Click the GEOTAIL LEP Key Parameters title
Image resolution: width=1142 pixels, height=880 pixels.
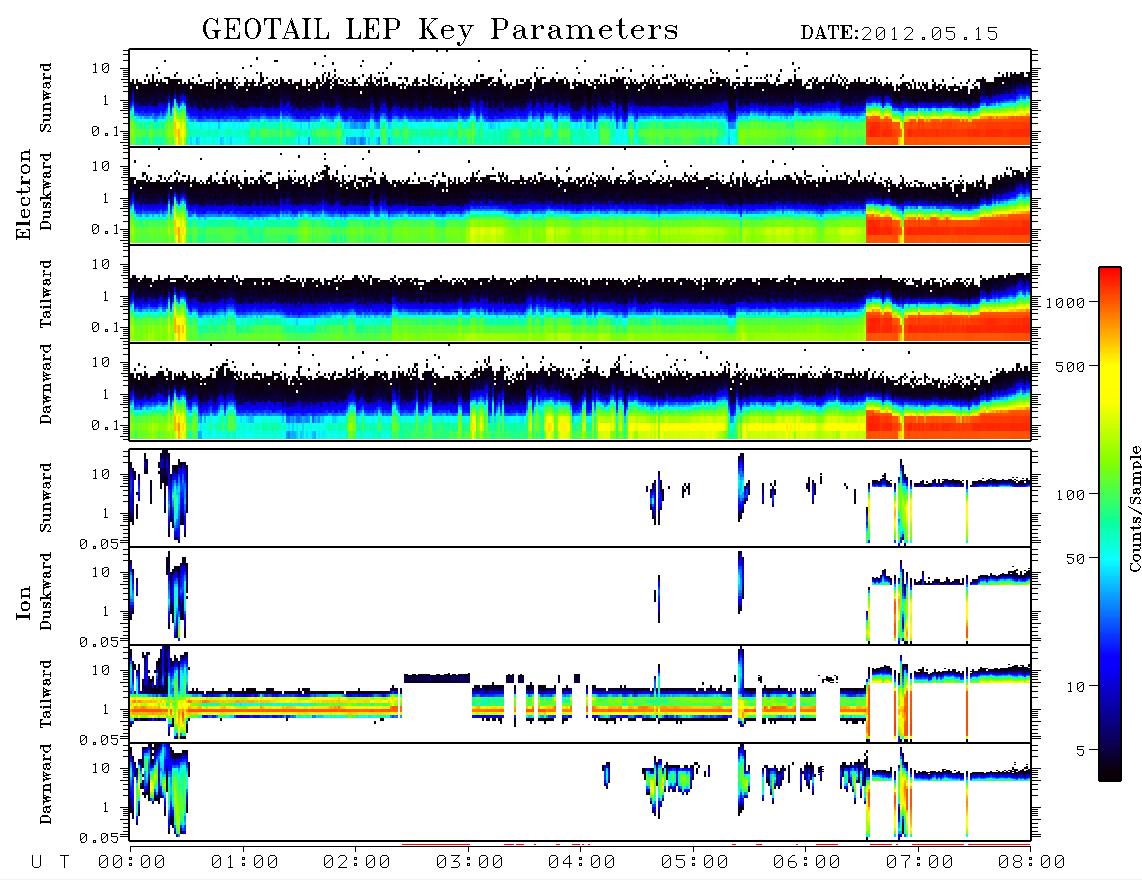tap(440, 30)
